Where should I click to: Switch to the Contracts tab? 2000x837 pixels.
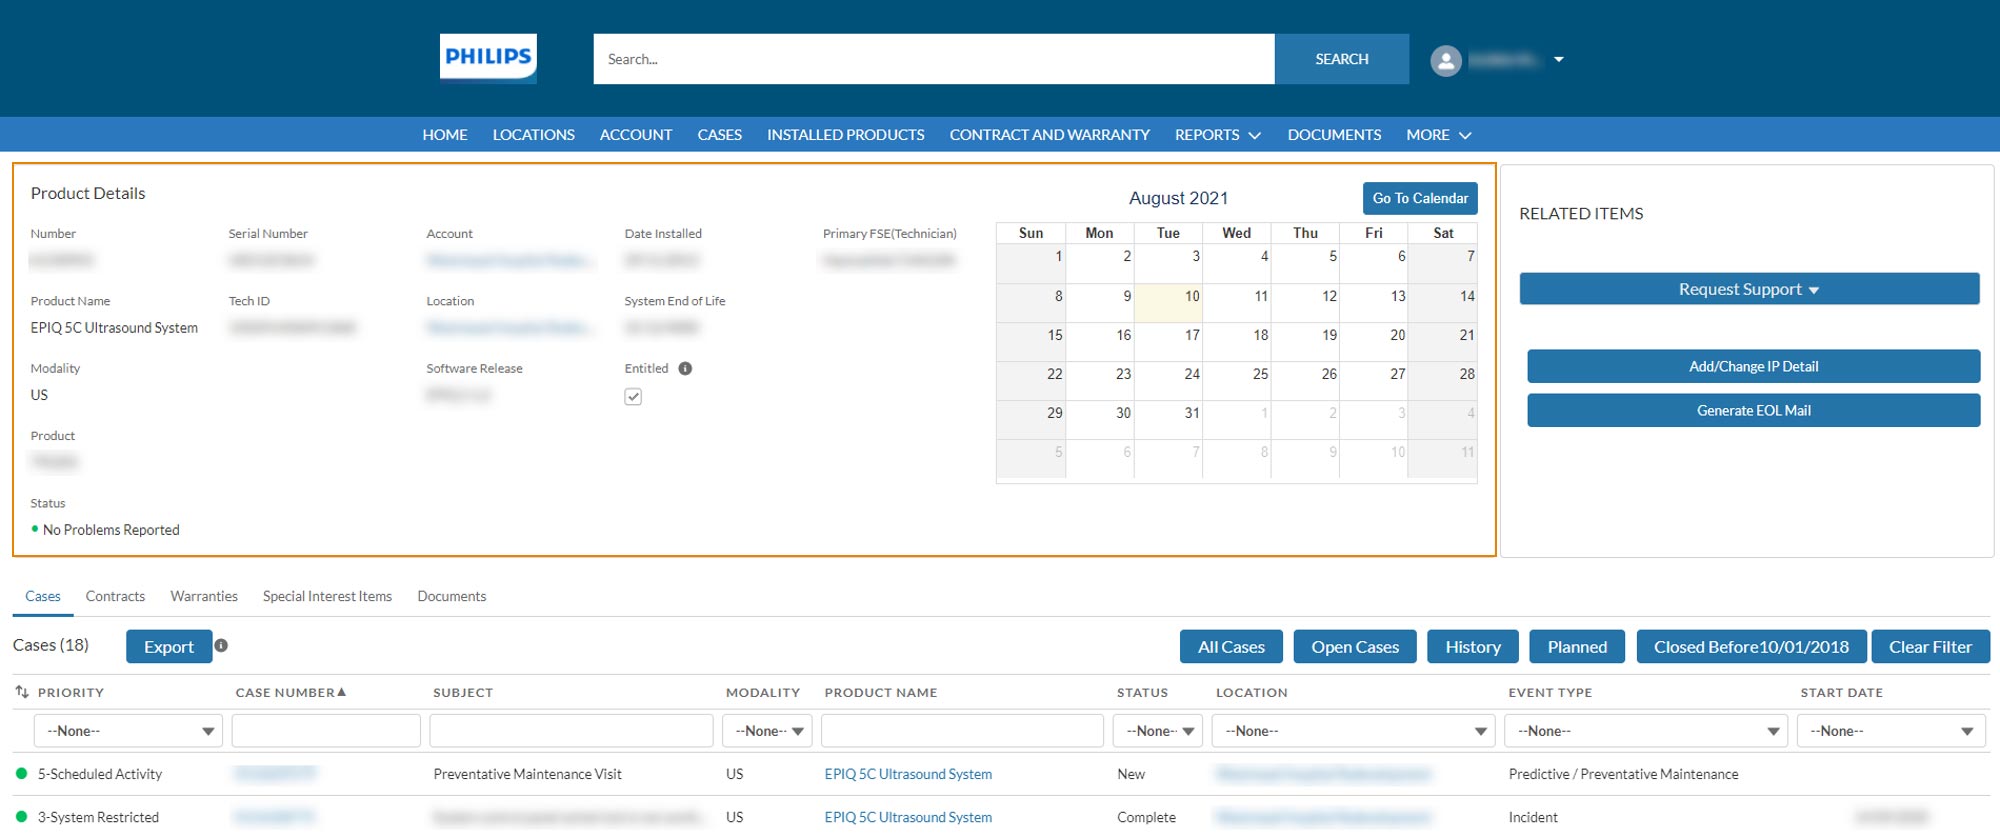[x=115, y=596]
